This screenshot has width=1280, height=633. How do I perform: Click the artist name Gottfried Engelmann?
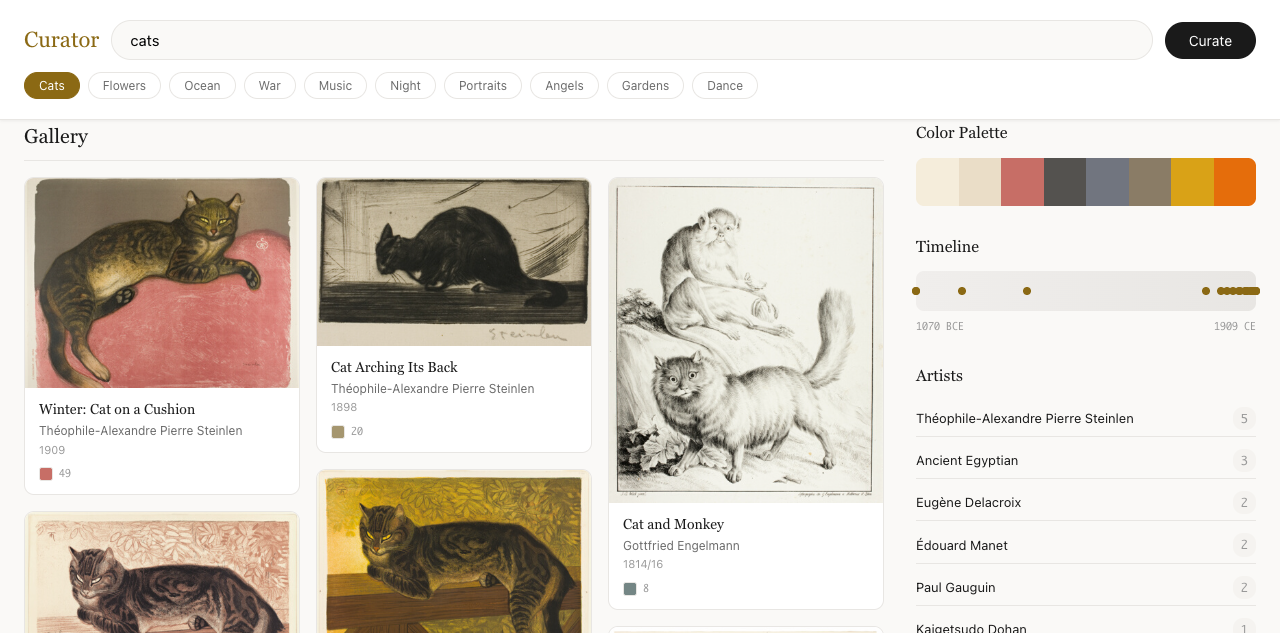(681, 546)
